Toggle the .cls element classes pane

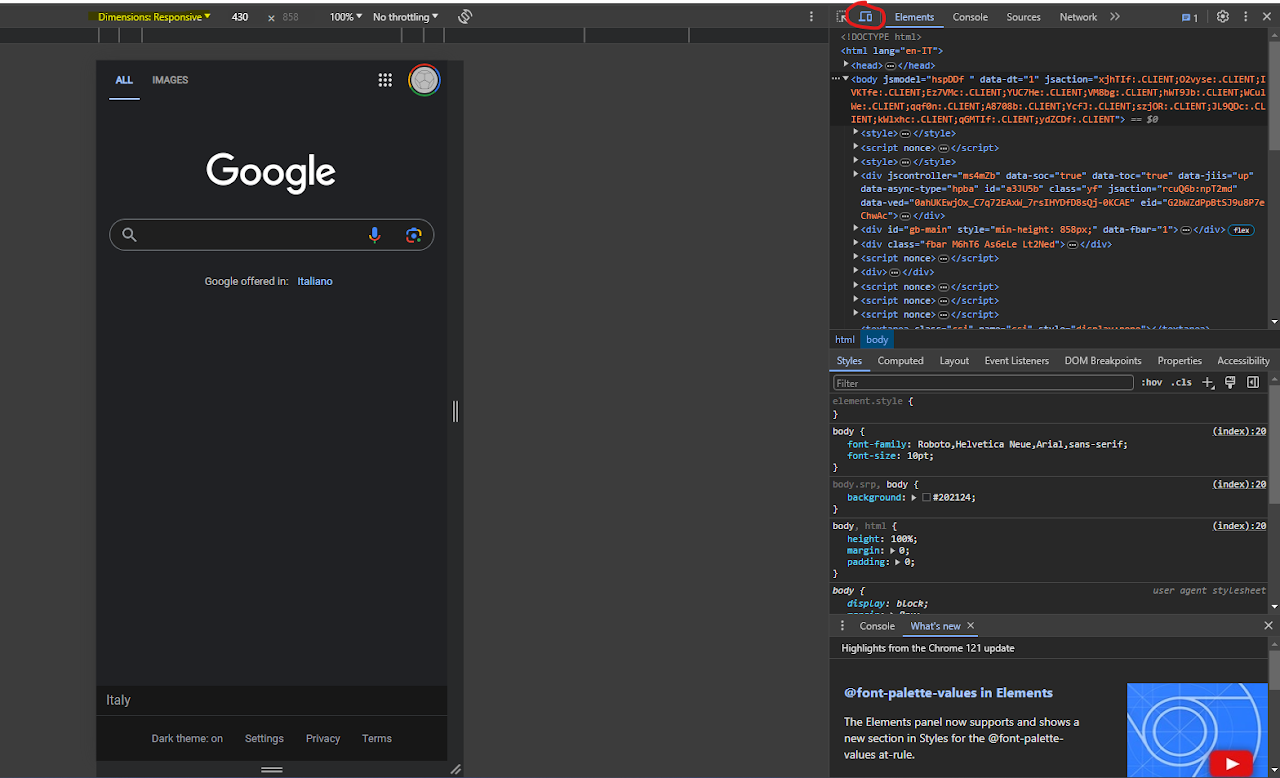pos(1182,383)
